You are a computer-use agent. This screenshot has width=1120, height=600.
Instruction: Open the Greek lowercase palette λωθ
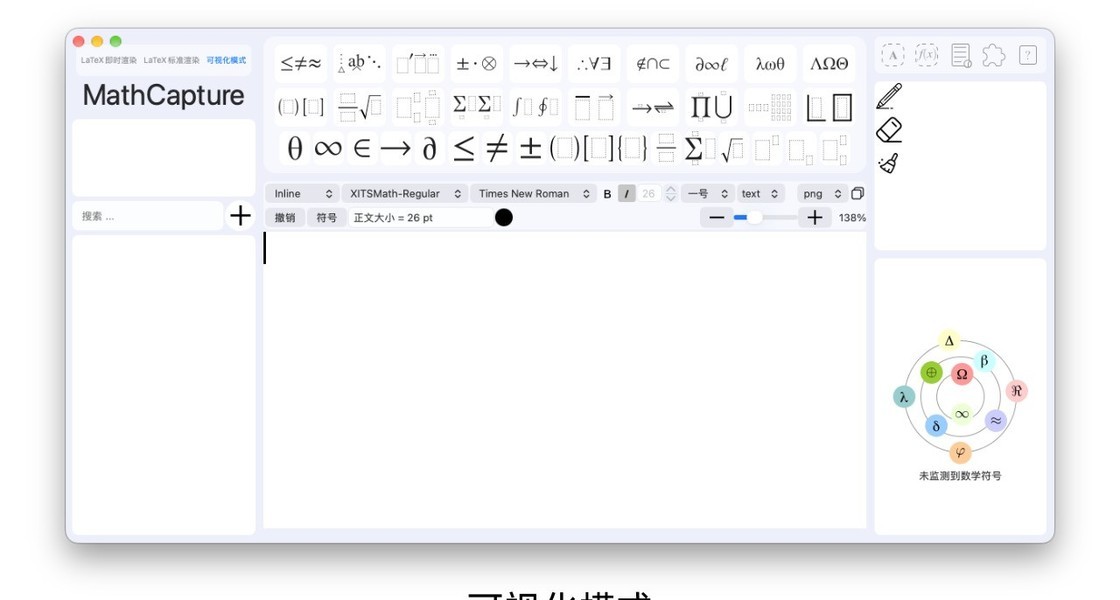point(770,64)
